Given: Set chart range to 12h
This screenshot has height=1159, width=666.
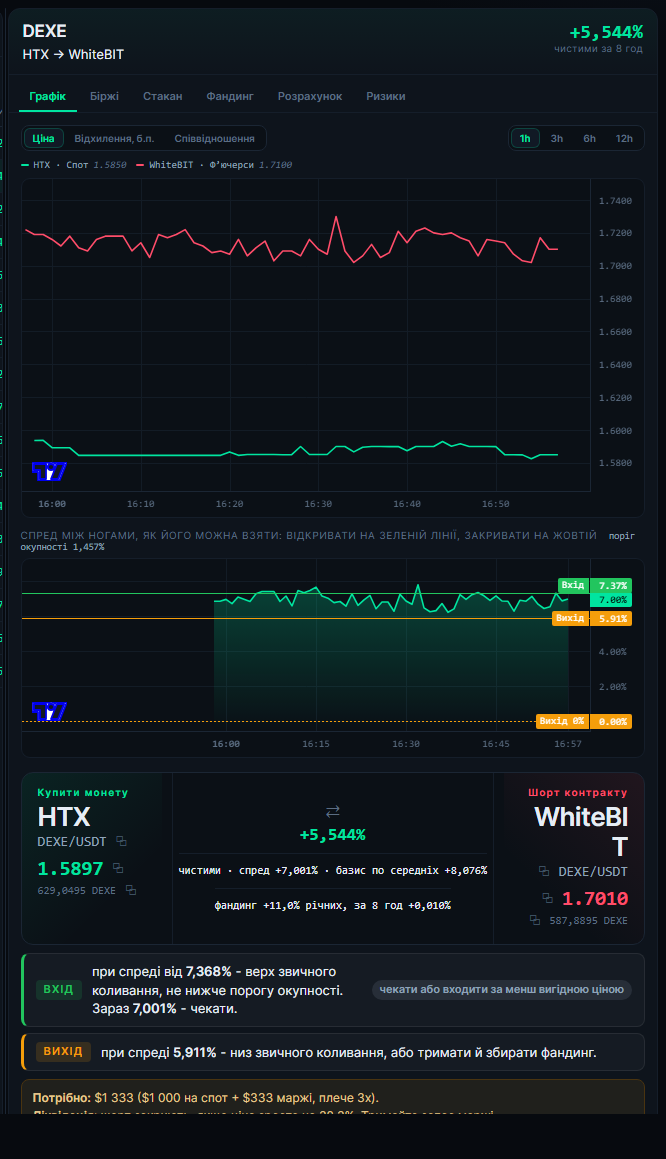Looking at the screenshot, I should [x=624, y=138].
